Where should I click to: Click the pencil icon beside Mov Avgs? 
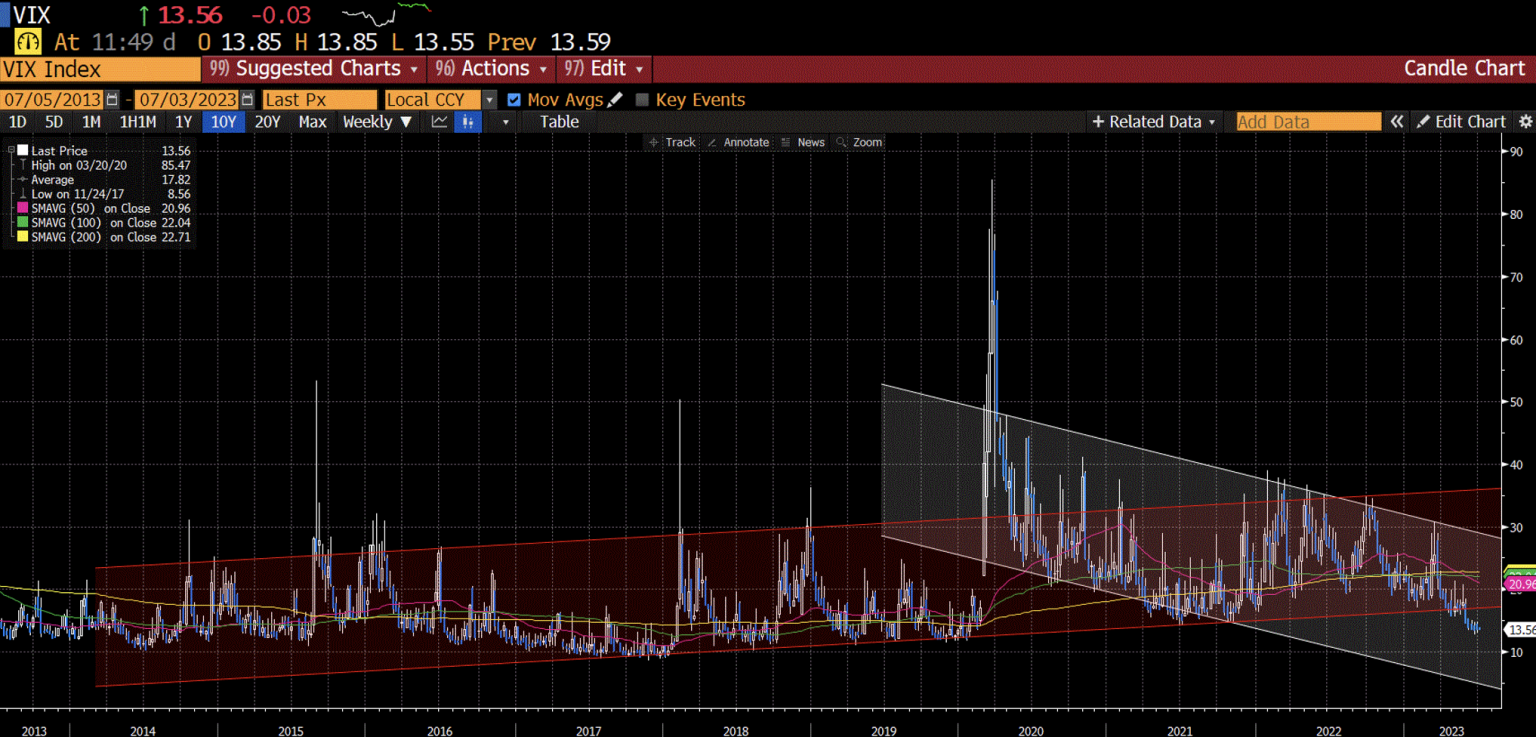[x=615, y=100]
